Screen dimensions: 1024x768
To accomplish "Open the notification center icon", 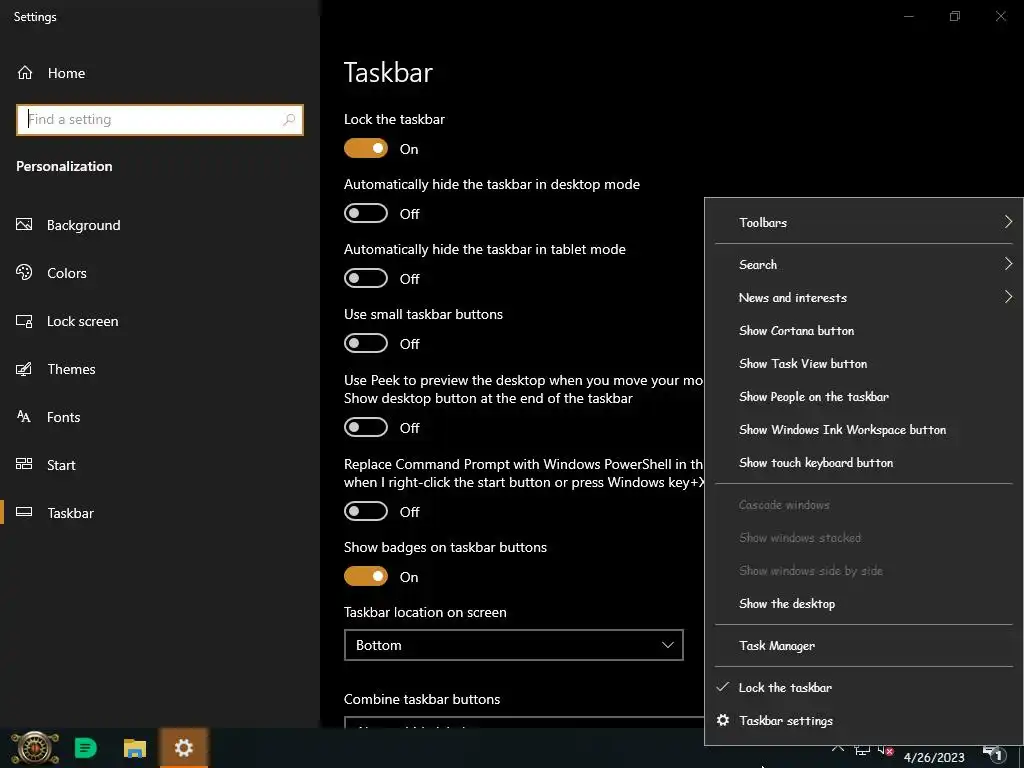I will coord(995,753).
